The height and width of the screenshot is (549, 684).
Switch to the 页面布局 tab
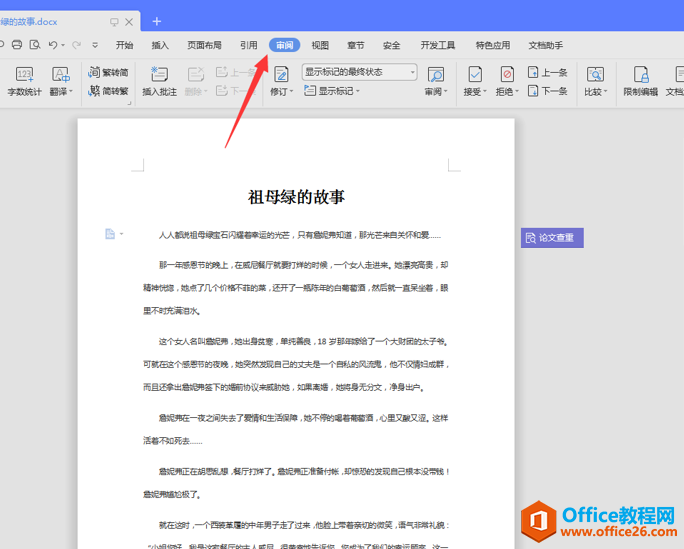204,45
